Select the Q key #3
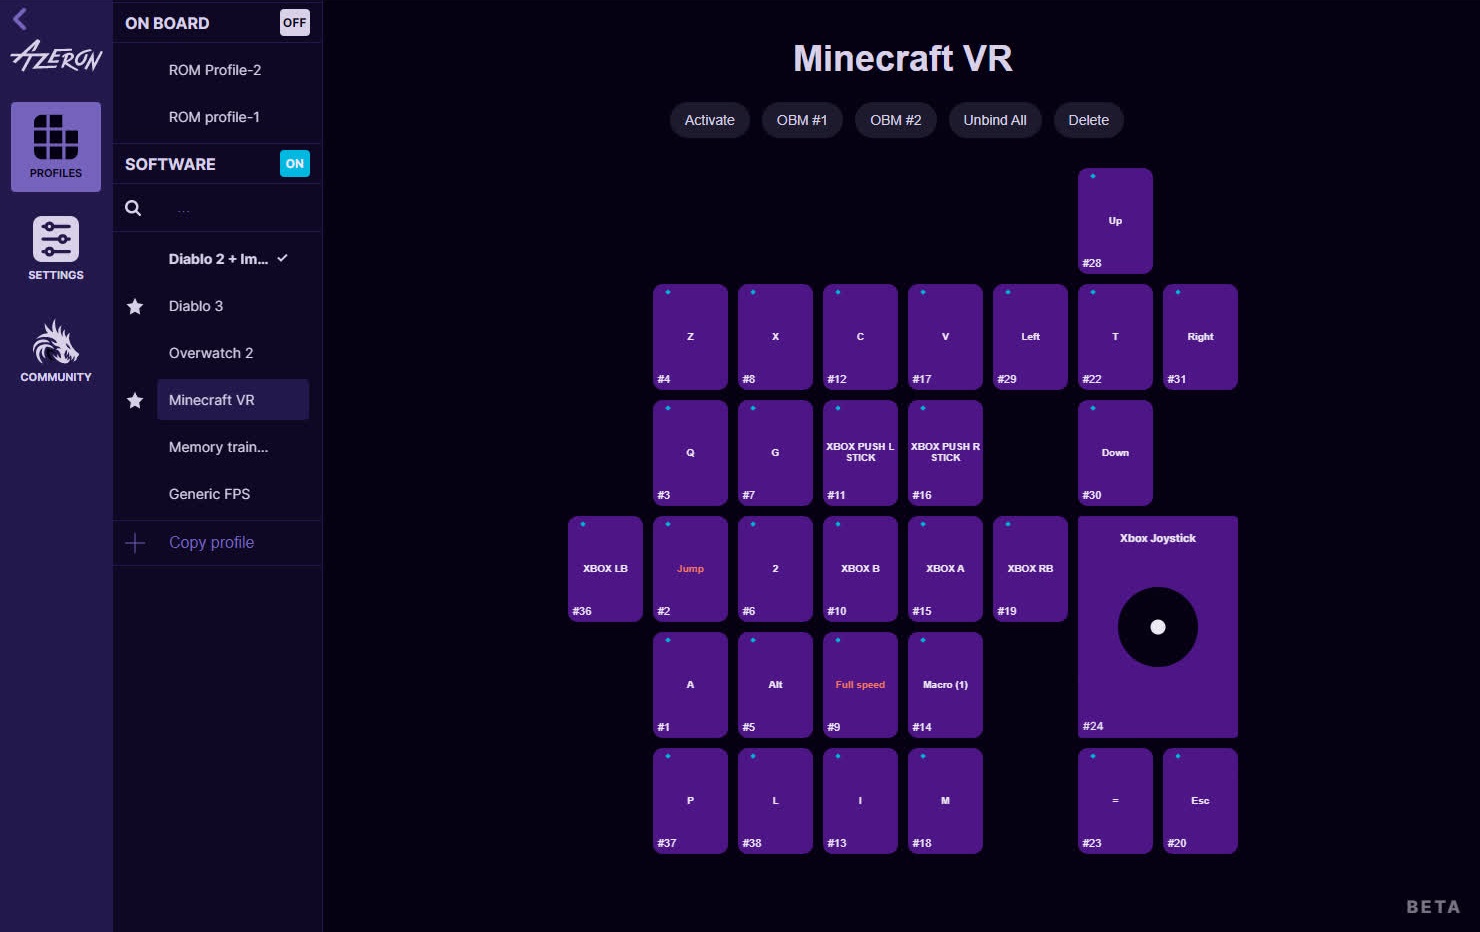Viewport: 1480px width, 932px height. point(691,453)
